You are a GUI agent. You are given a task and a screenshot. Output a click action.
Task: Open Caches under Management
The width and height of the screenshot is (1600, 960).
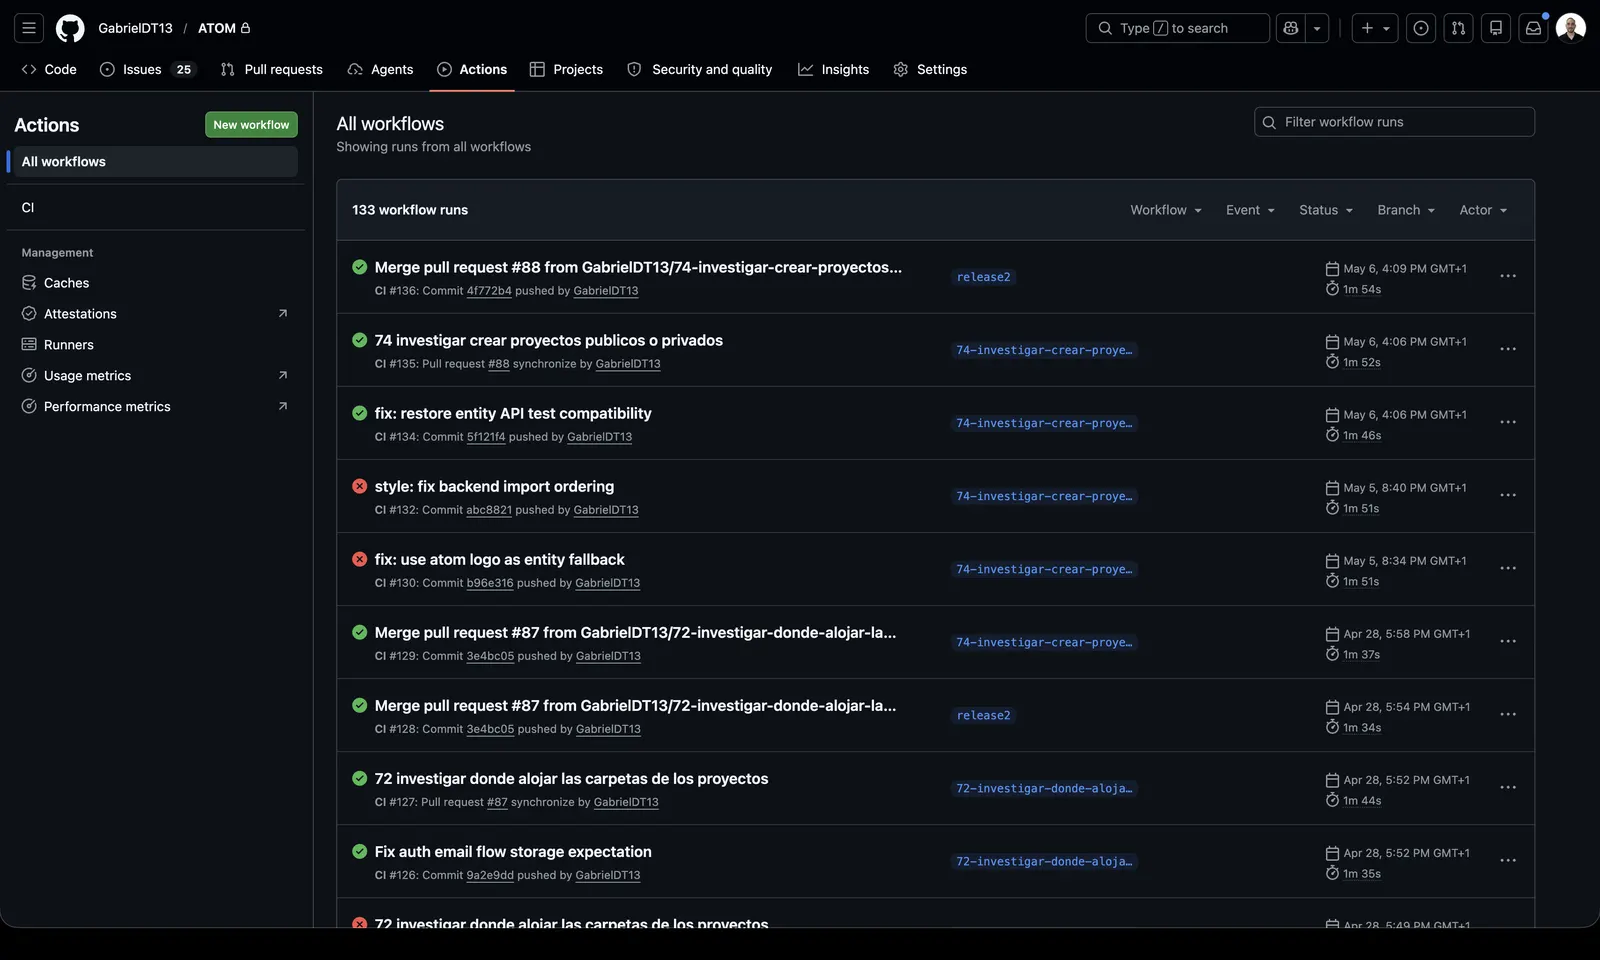coord(156,283)
